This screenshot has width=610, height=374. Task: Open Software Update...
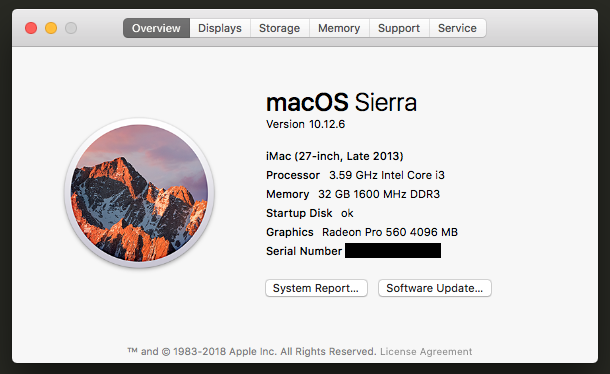click(x=435, y=288)
